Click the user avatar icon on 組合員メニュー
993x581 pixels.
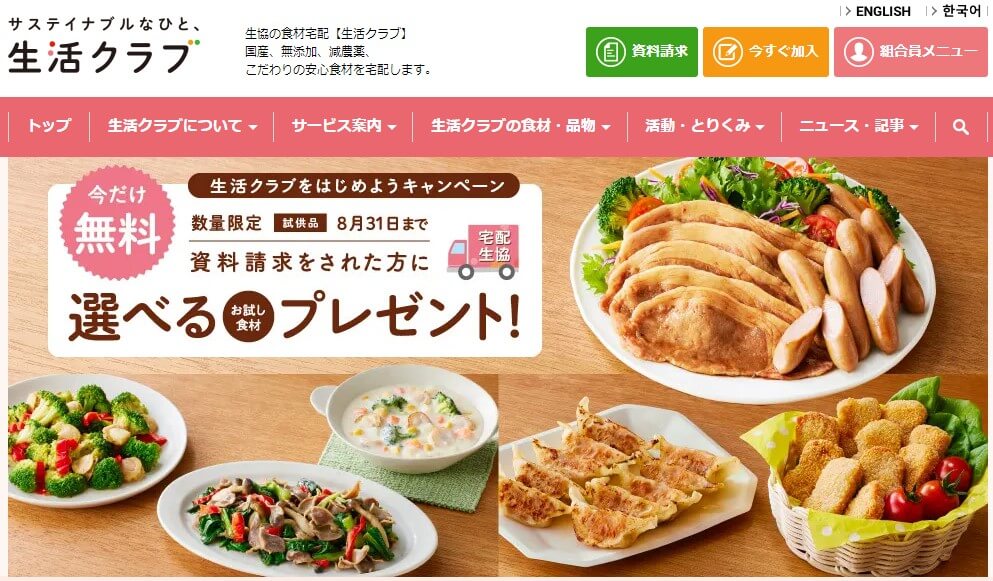tap(859, 52)
